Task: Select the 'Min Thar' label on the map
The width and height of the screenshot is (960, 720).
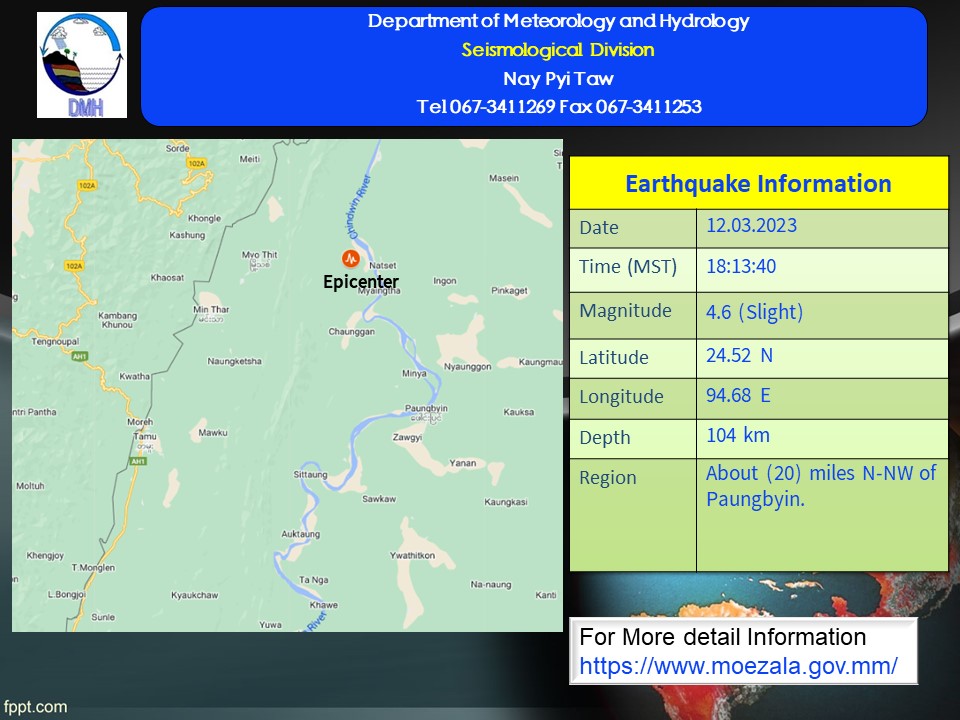Action: click(211, 309)
